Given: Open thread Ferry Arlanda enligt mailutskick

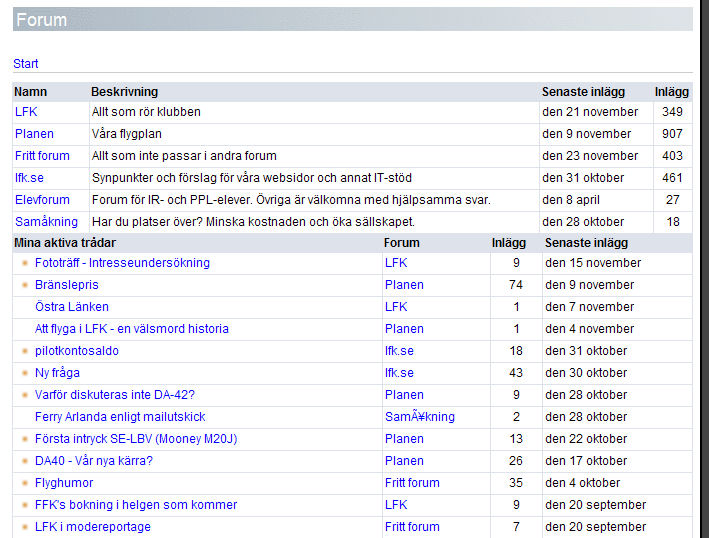Looking at the screenshot, I should click(x=120, y=416).
